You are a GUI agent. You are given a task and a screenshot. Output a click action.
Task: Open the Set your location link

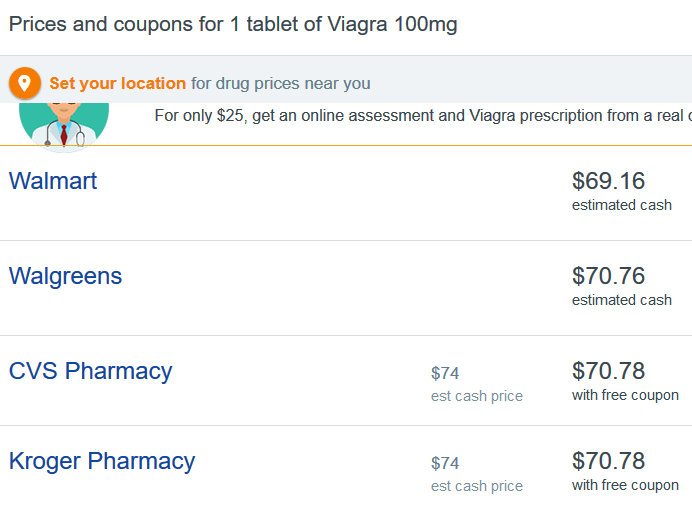(x=117, y=83)
